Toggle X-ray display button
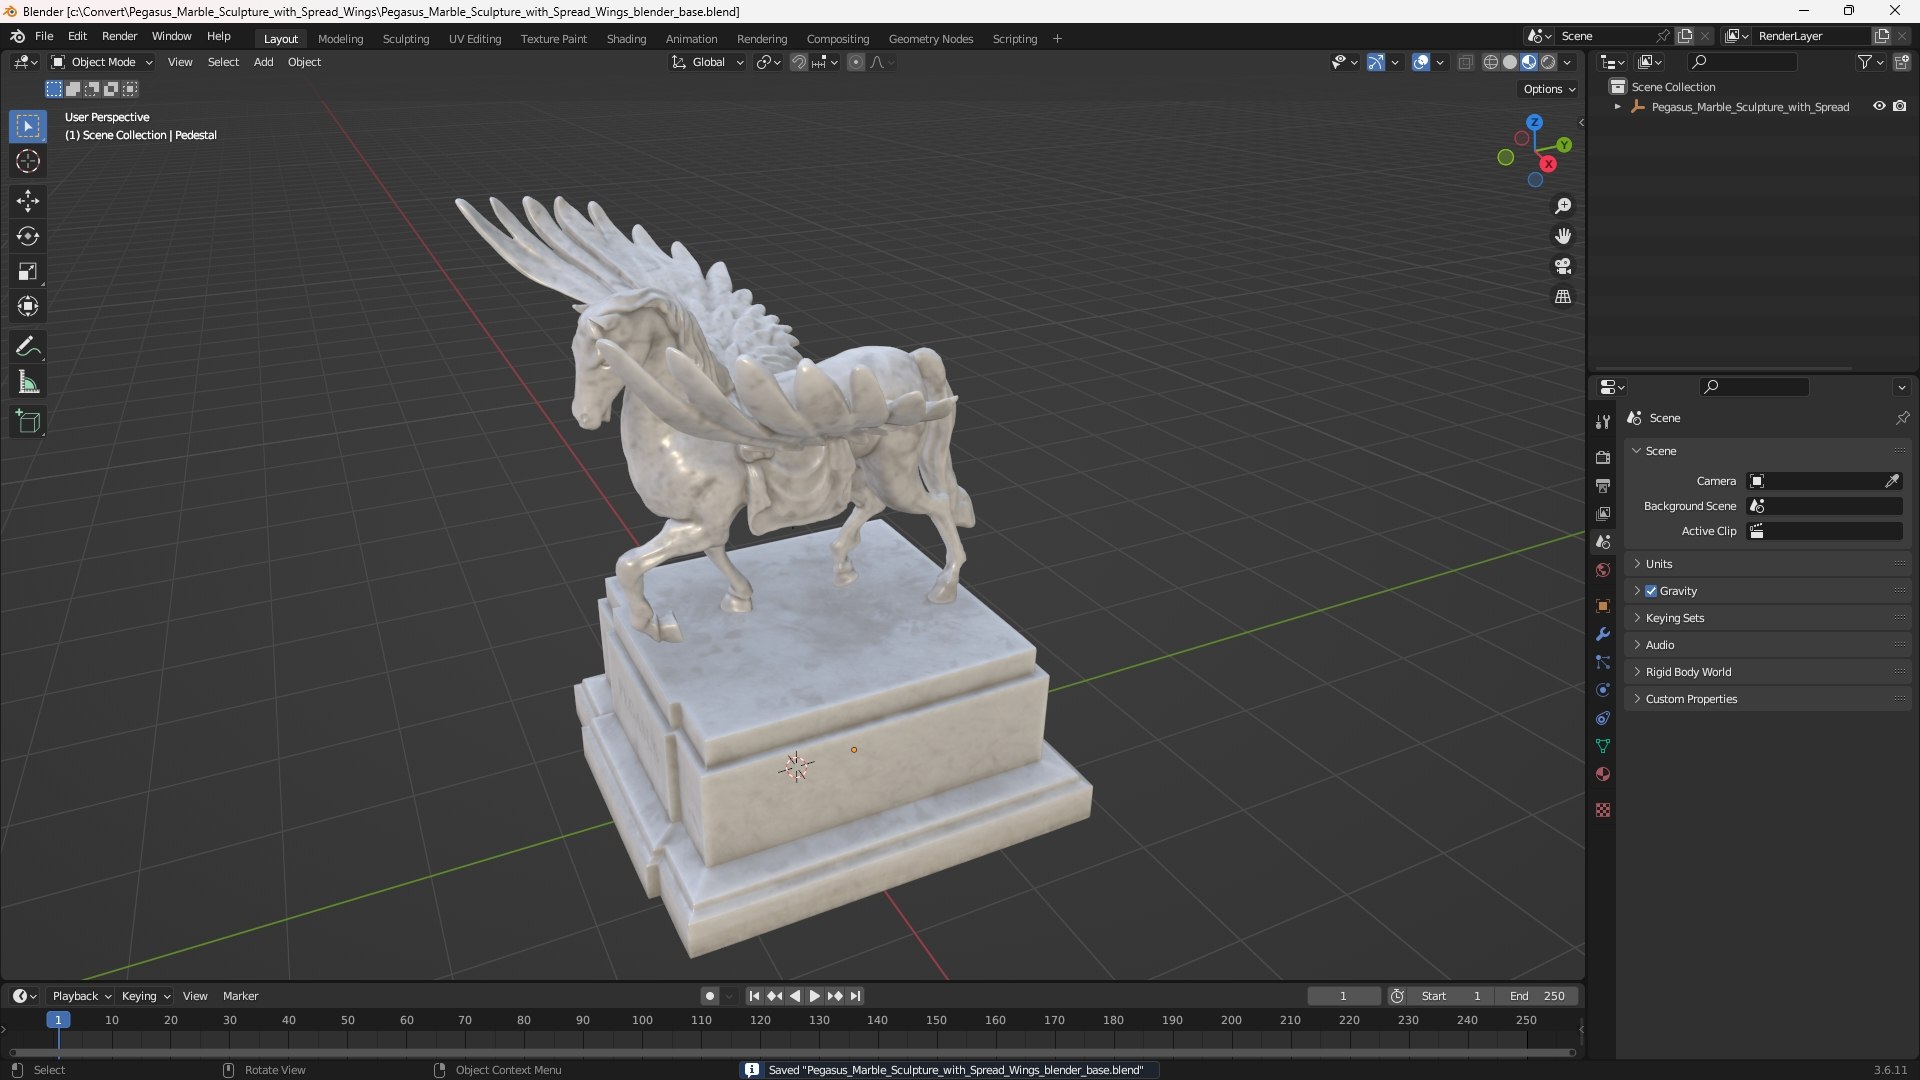Screen dimensions: 1920x1080 1465,62
